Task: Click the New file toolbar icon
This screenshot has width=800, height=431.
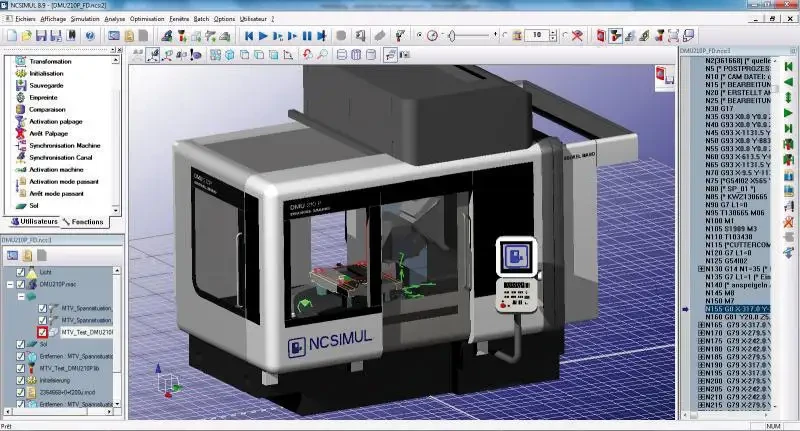Action: (x=12, y=36)
